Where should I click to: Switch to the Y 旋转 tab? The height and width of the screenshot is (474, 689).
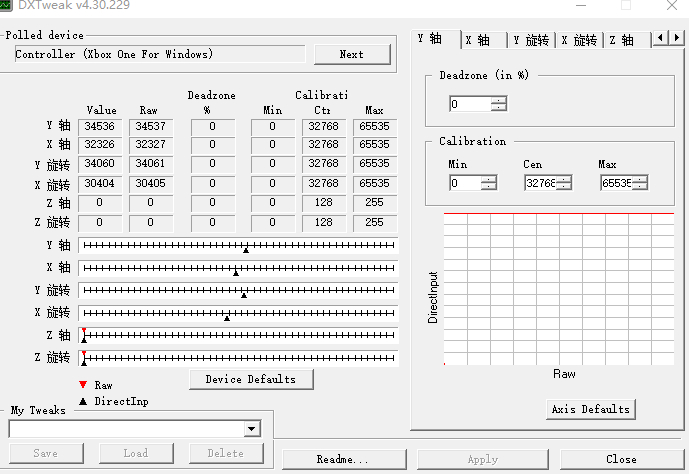pyautogui.click(x=531, y=40)
